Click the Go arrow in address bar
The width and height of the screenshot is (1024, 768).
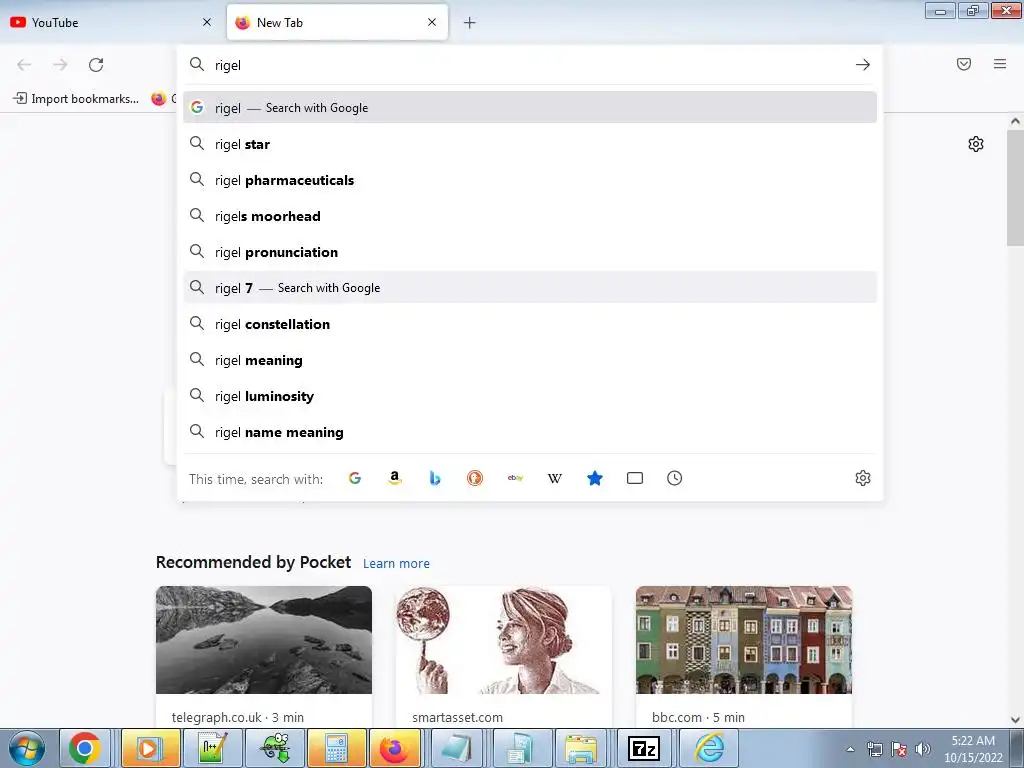click(863, 65)
